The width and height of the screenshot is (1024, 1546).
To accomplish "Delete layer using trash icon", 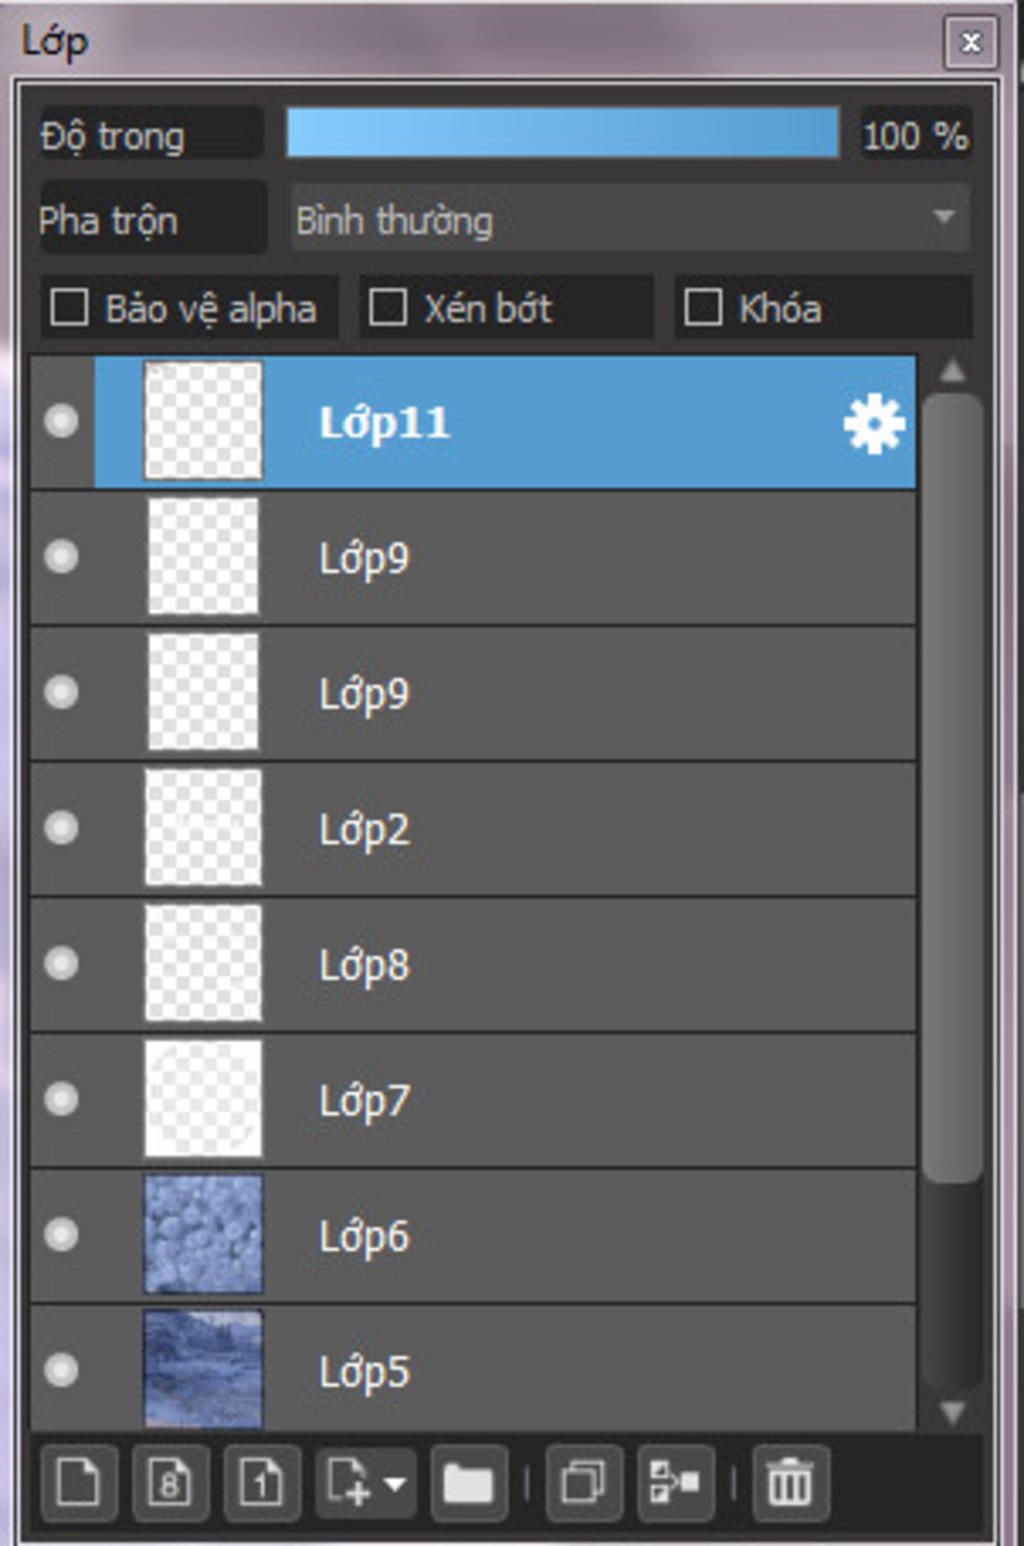I will click(790, 1482).
